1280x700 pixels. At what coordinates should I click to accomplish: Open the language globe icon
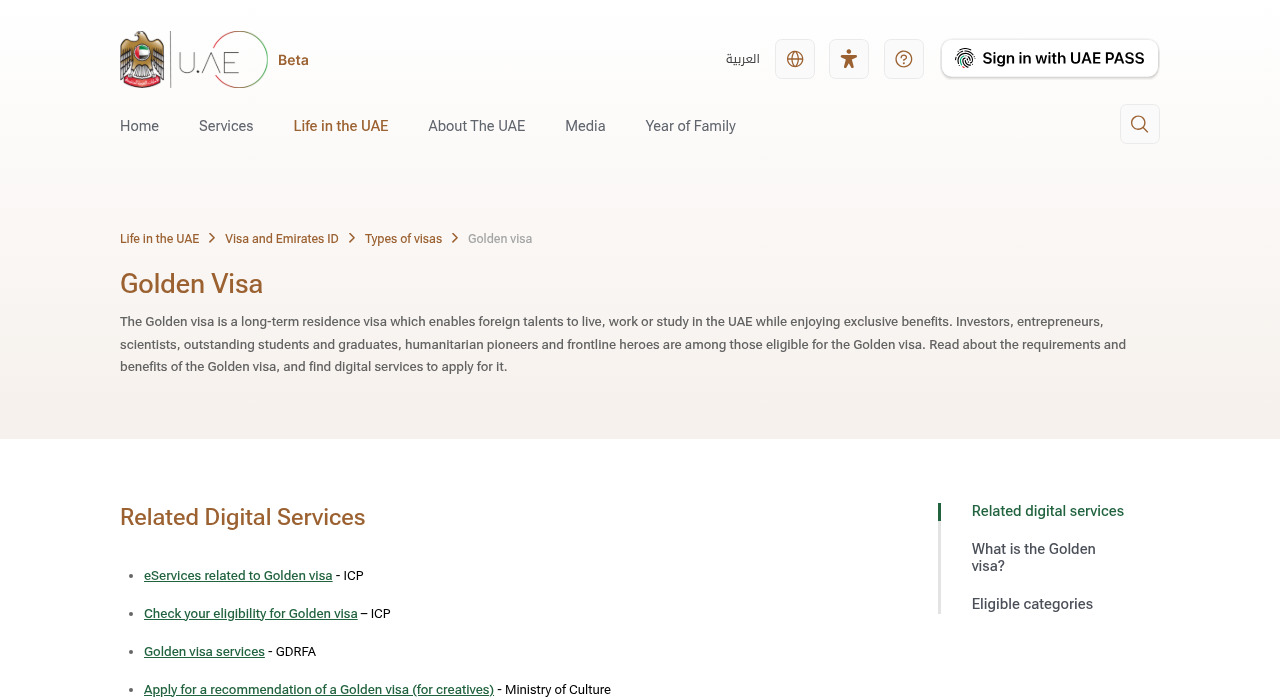click(795, 59)
